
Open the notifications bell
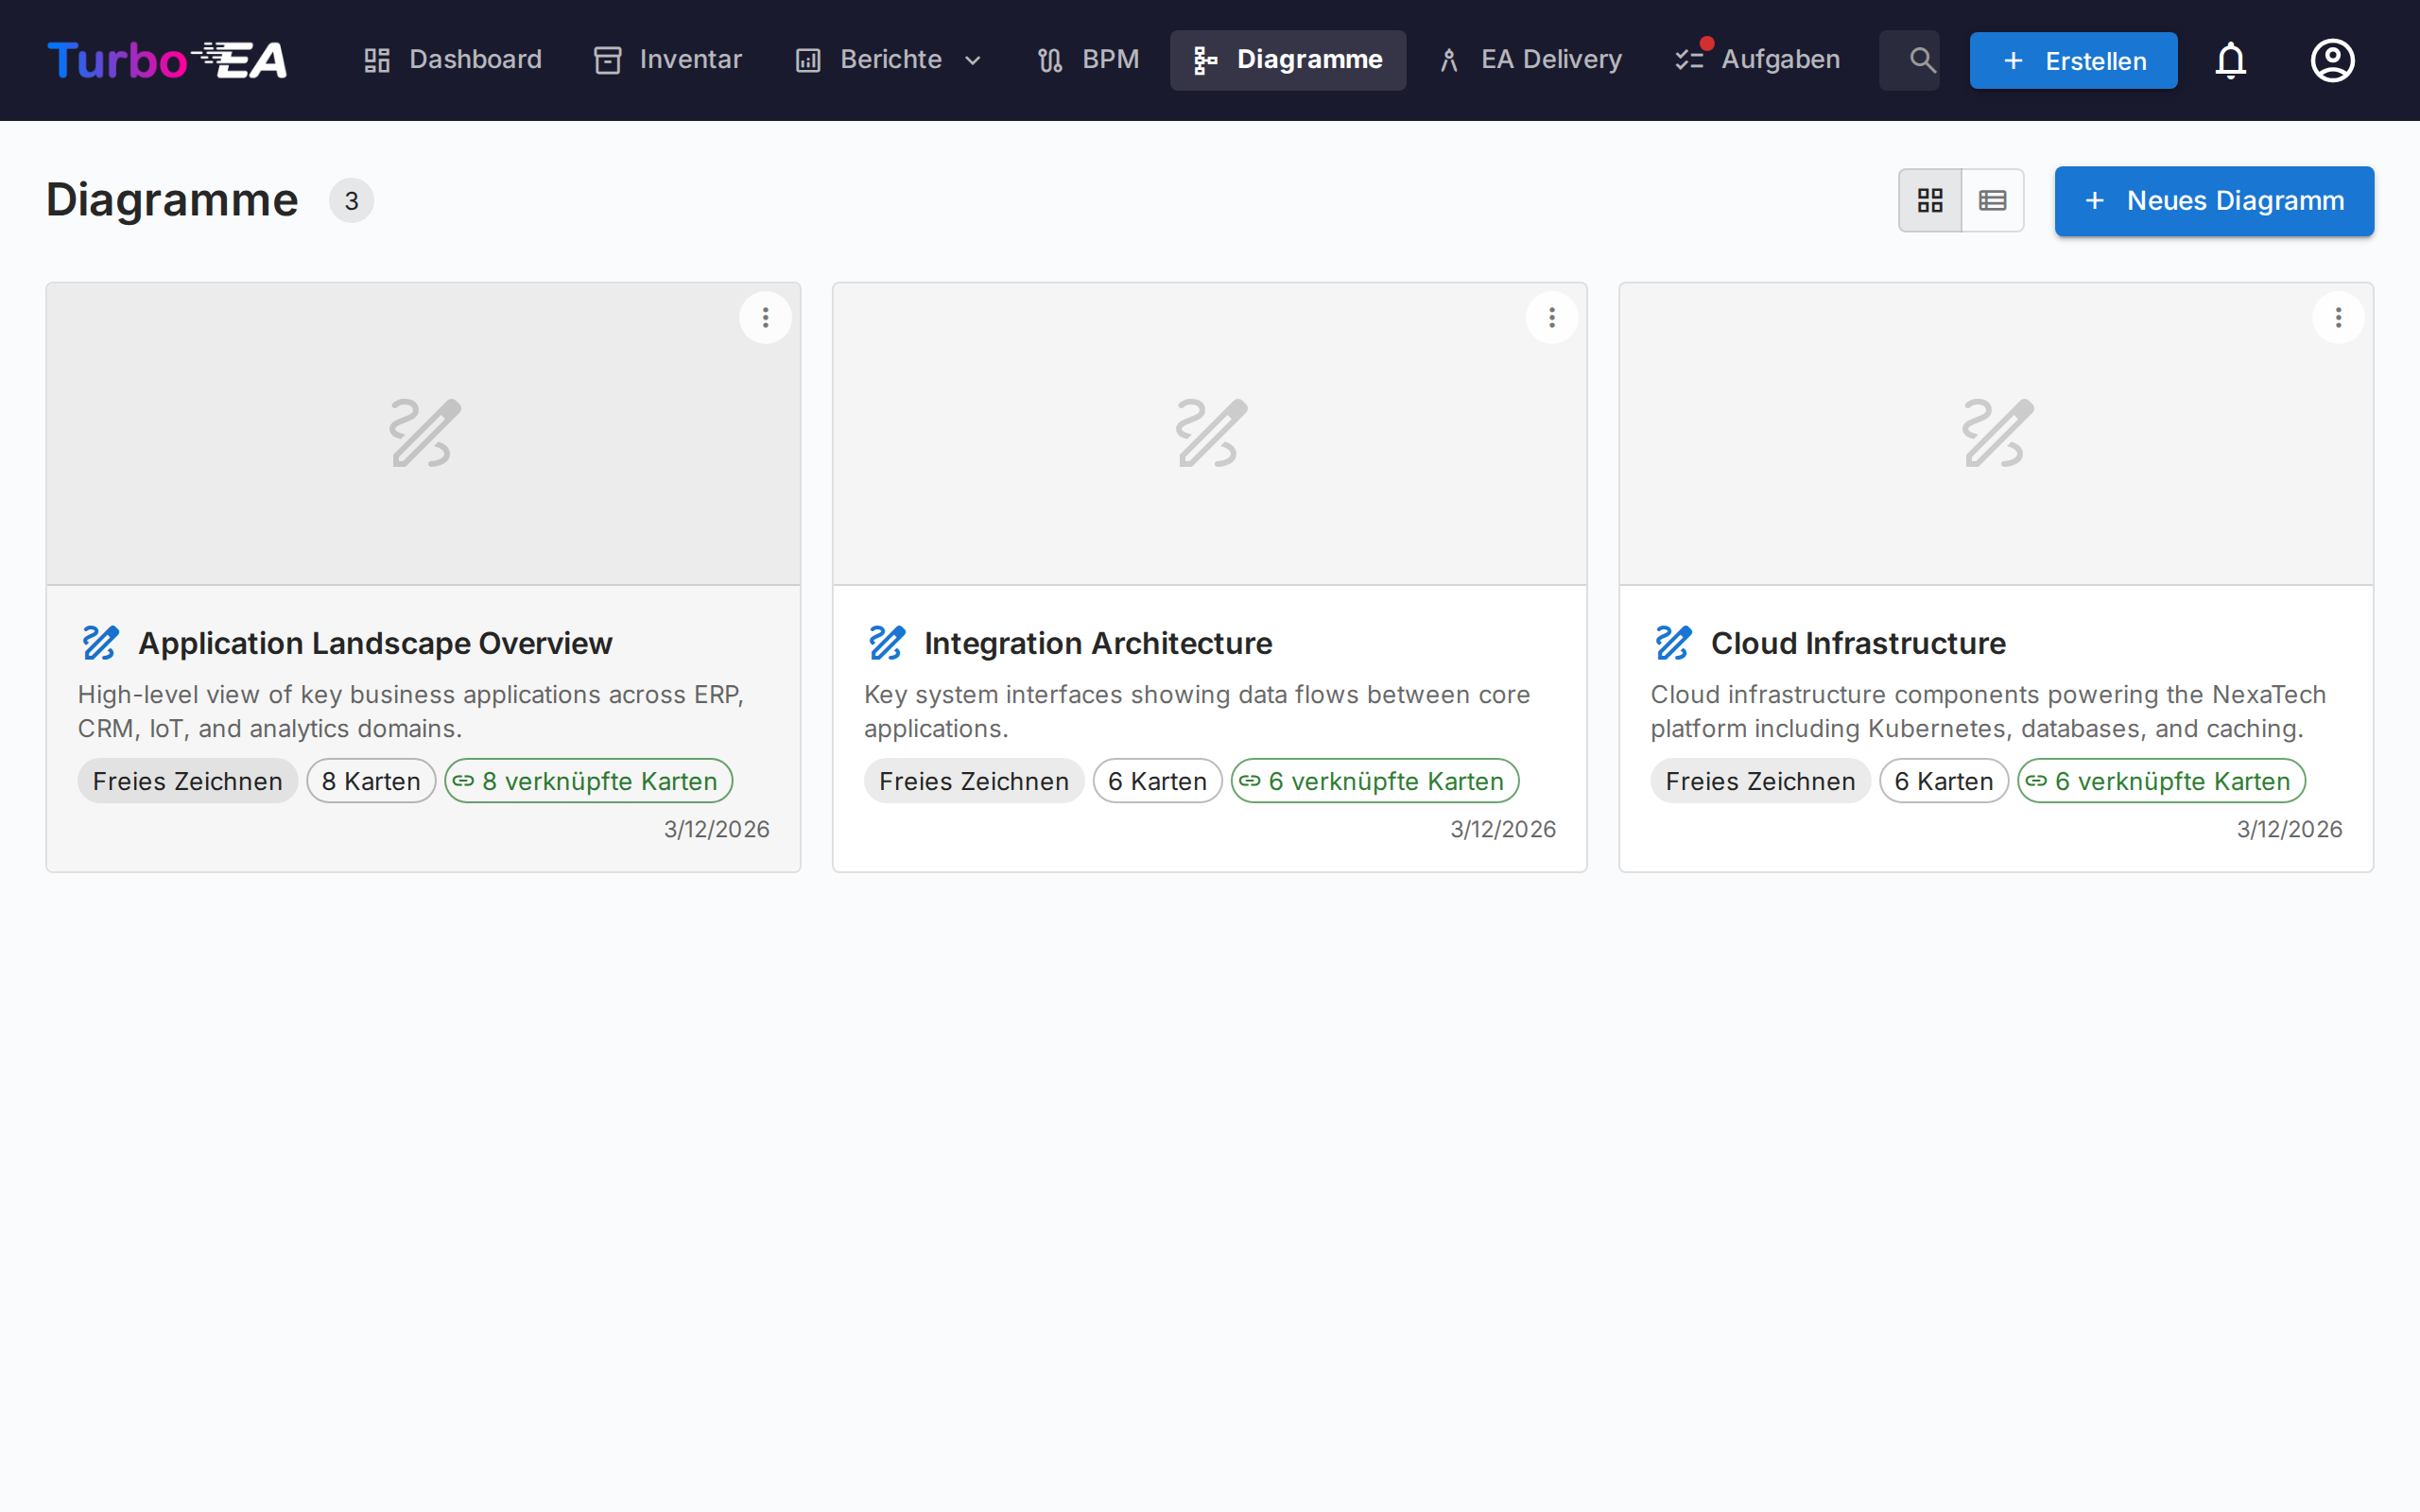click(x=2230, y=60)
